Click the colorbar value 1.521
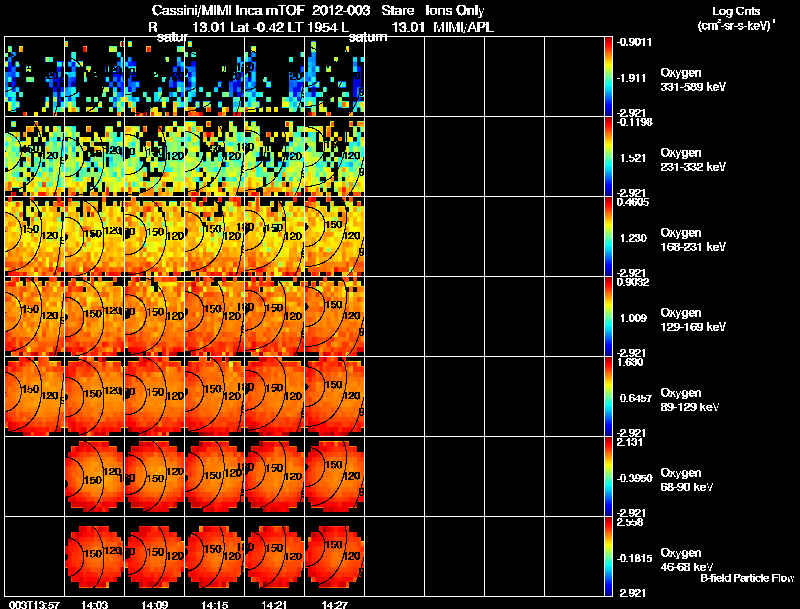The width and height of the screenshot is (800, 609). pos(633,158)
